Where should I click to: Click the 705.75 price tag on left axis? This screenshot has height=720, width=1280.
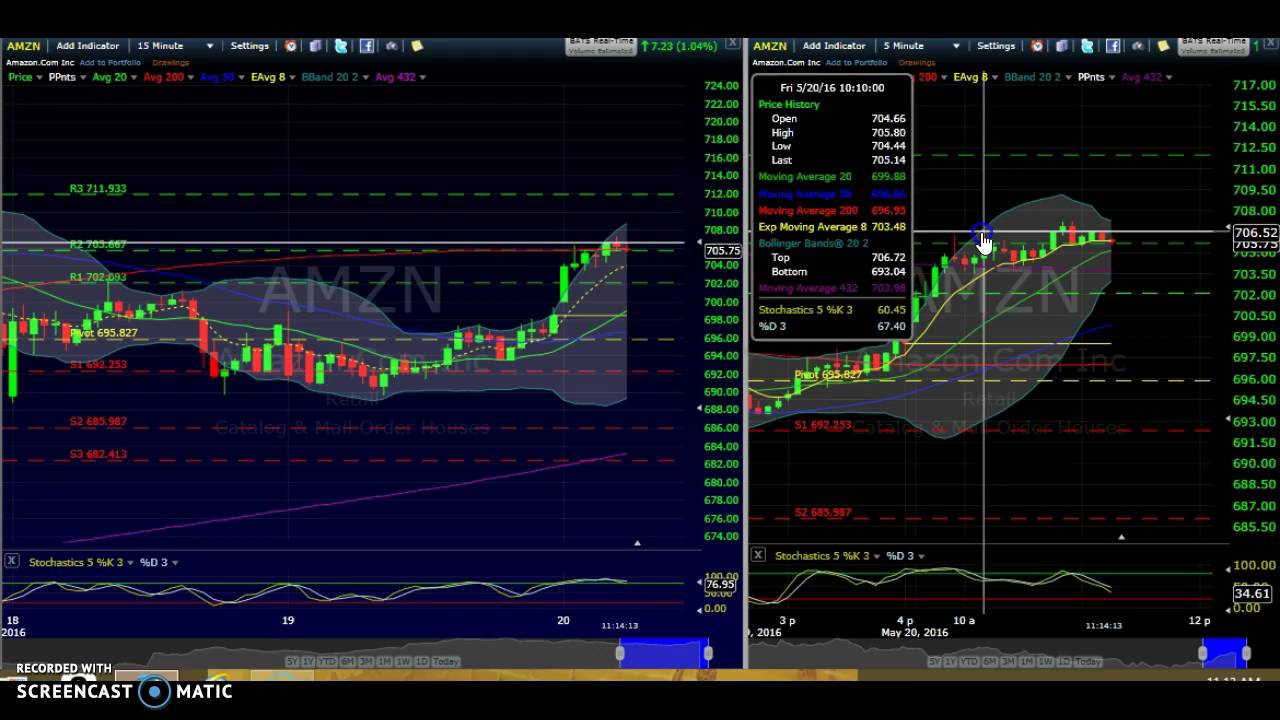[722, 251]
